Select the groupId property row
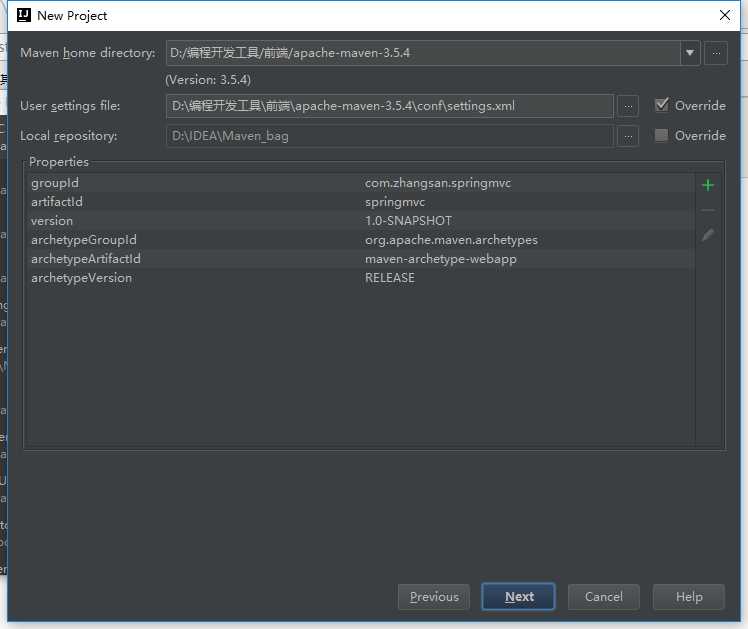 coord(361,183)
